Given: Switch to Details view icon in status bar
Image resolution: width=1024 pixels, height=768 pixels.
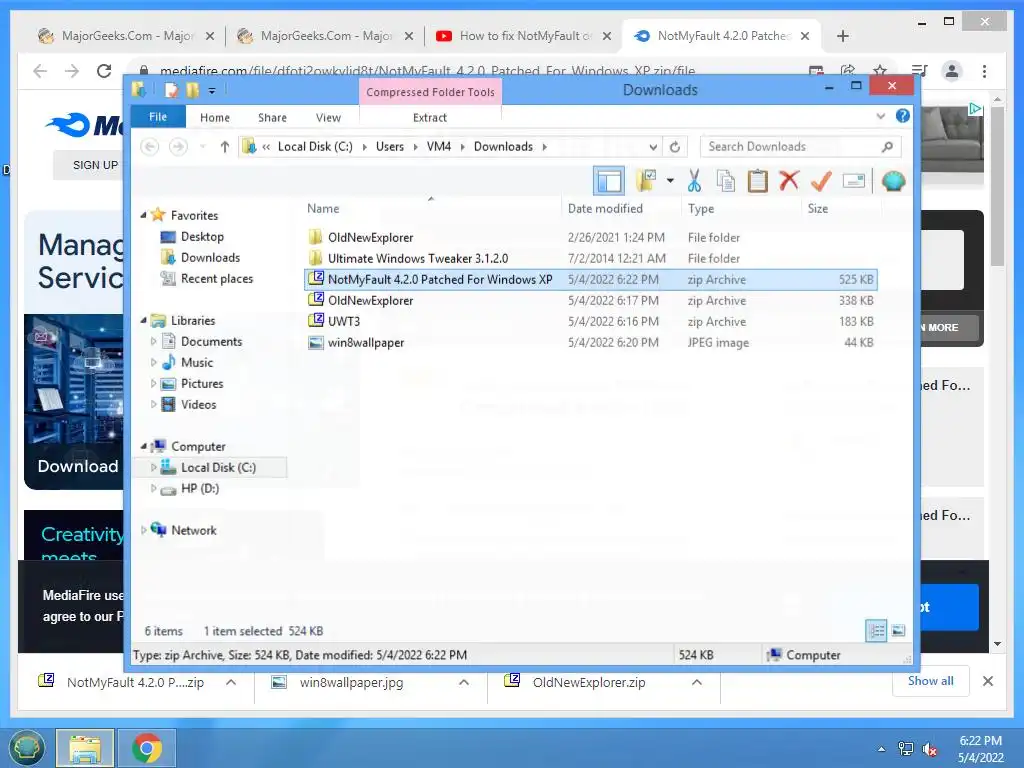Looking at the screenshot, I should 876,631.
